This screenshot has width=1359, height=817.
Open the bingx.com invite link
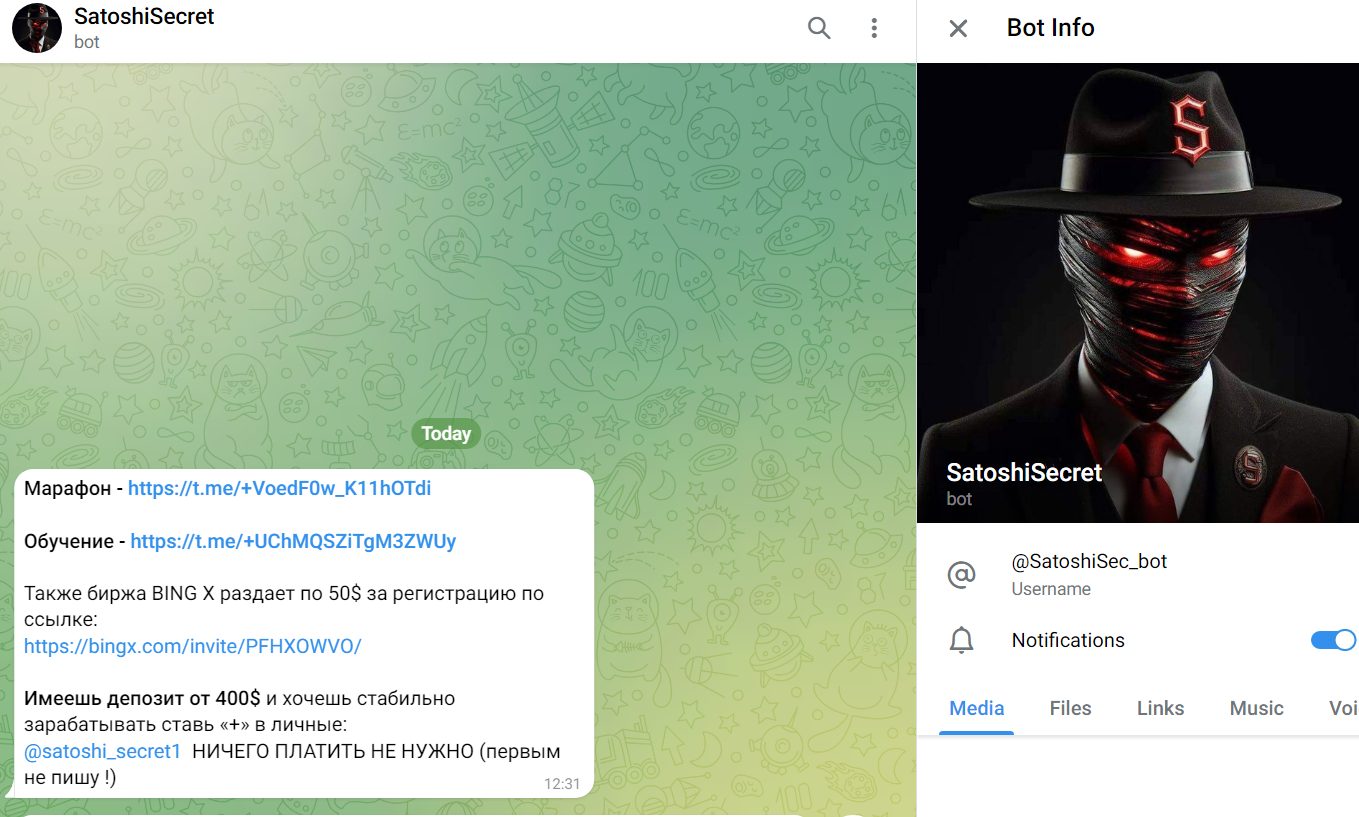point(193,646)
